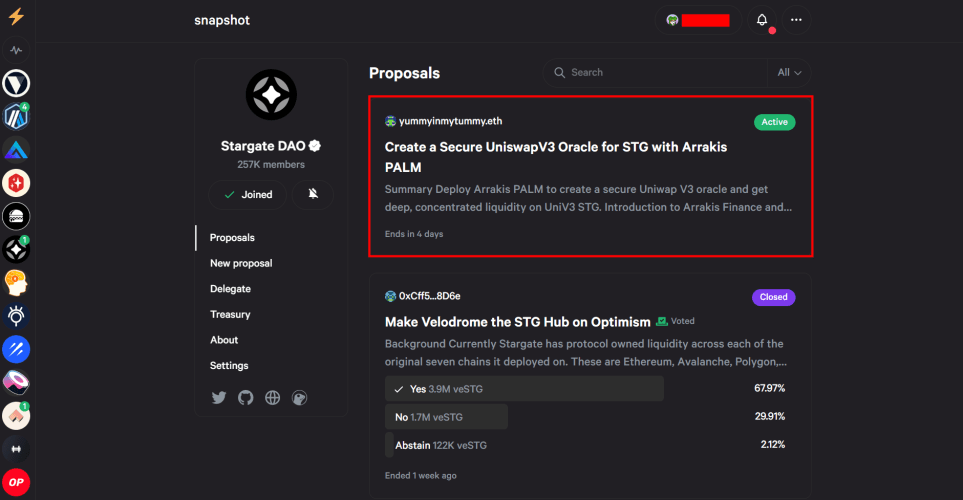Image resolution: width=963 pixels, height=500 pixels.
Task: Open the Stargate space icon in sidebar
Action: point(16,249)
